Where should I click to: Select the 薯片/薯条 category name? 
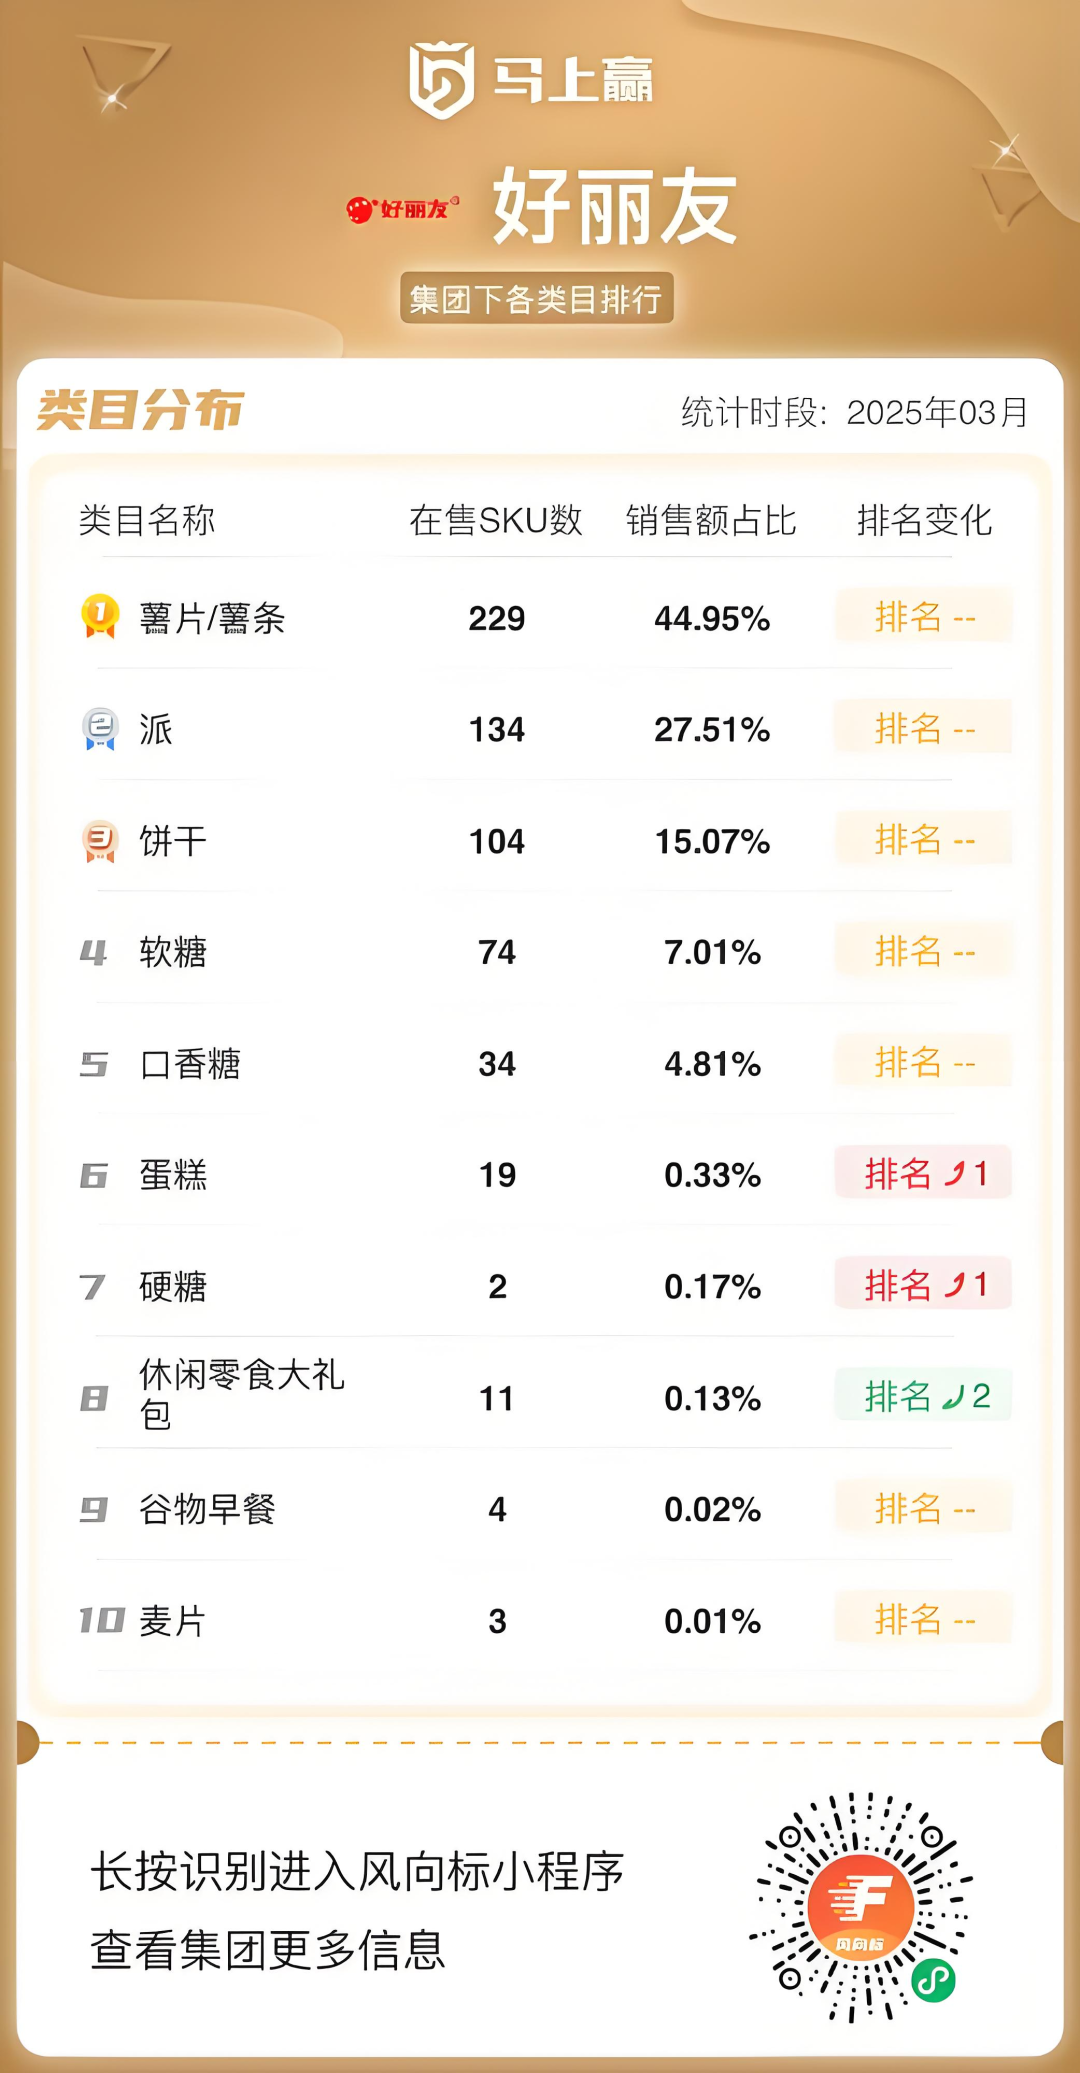point(213,618)
